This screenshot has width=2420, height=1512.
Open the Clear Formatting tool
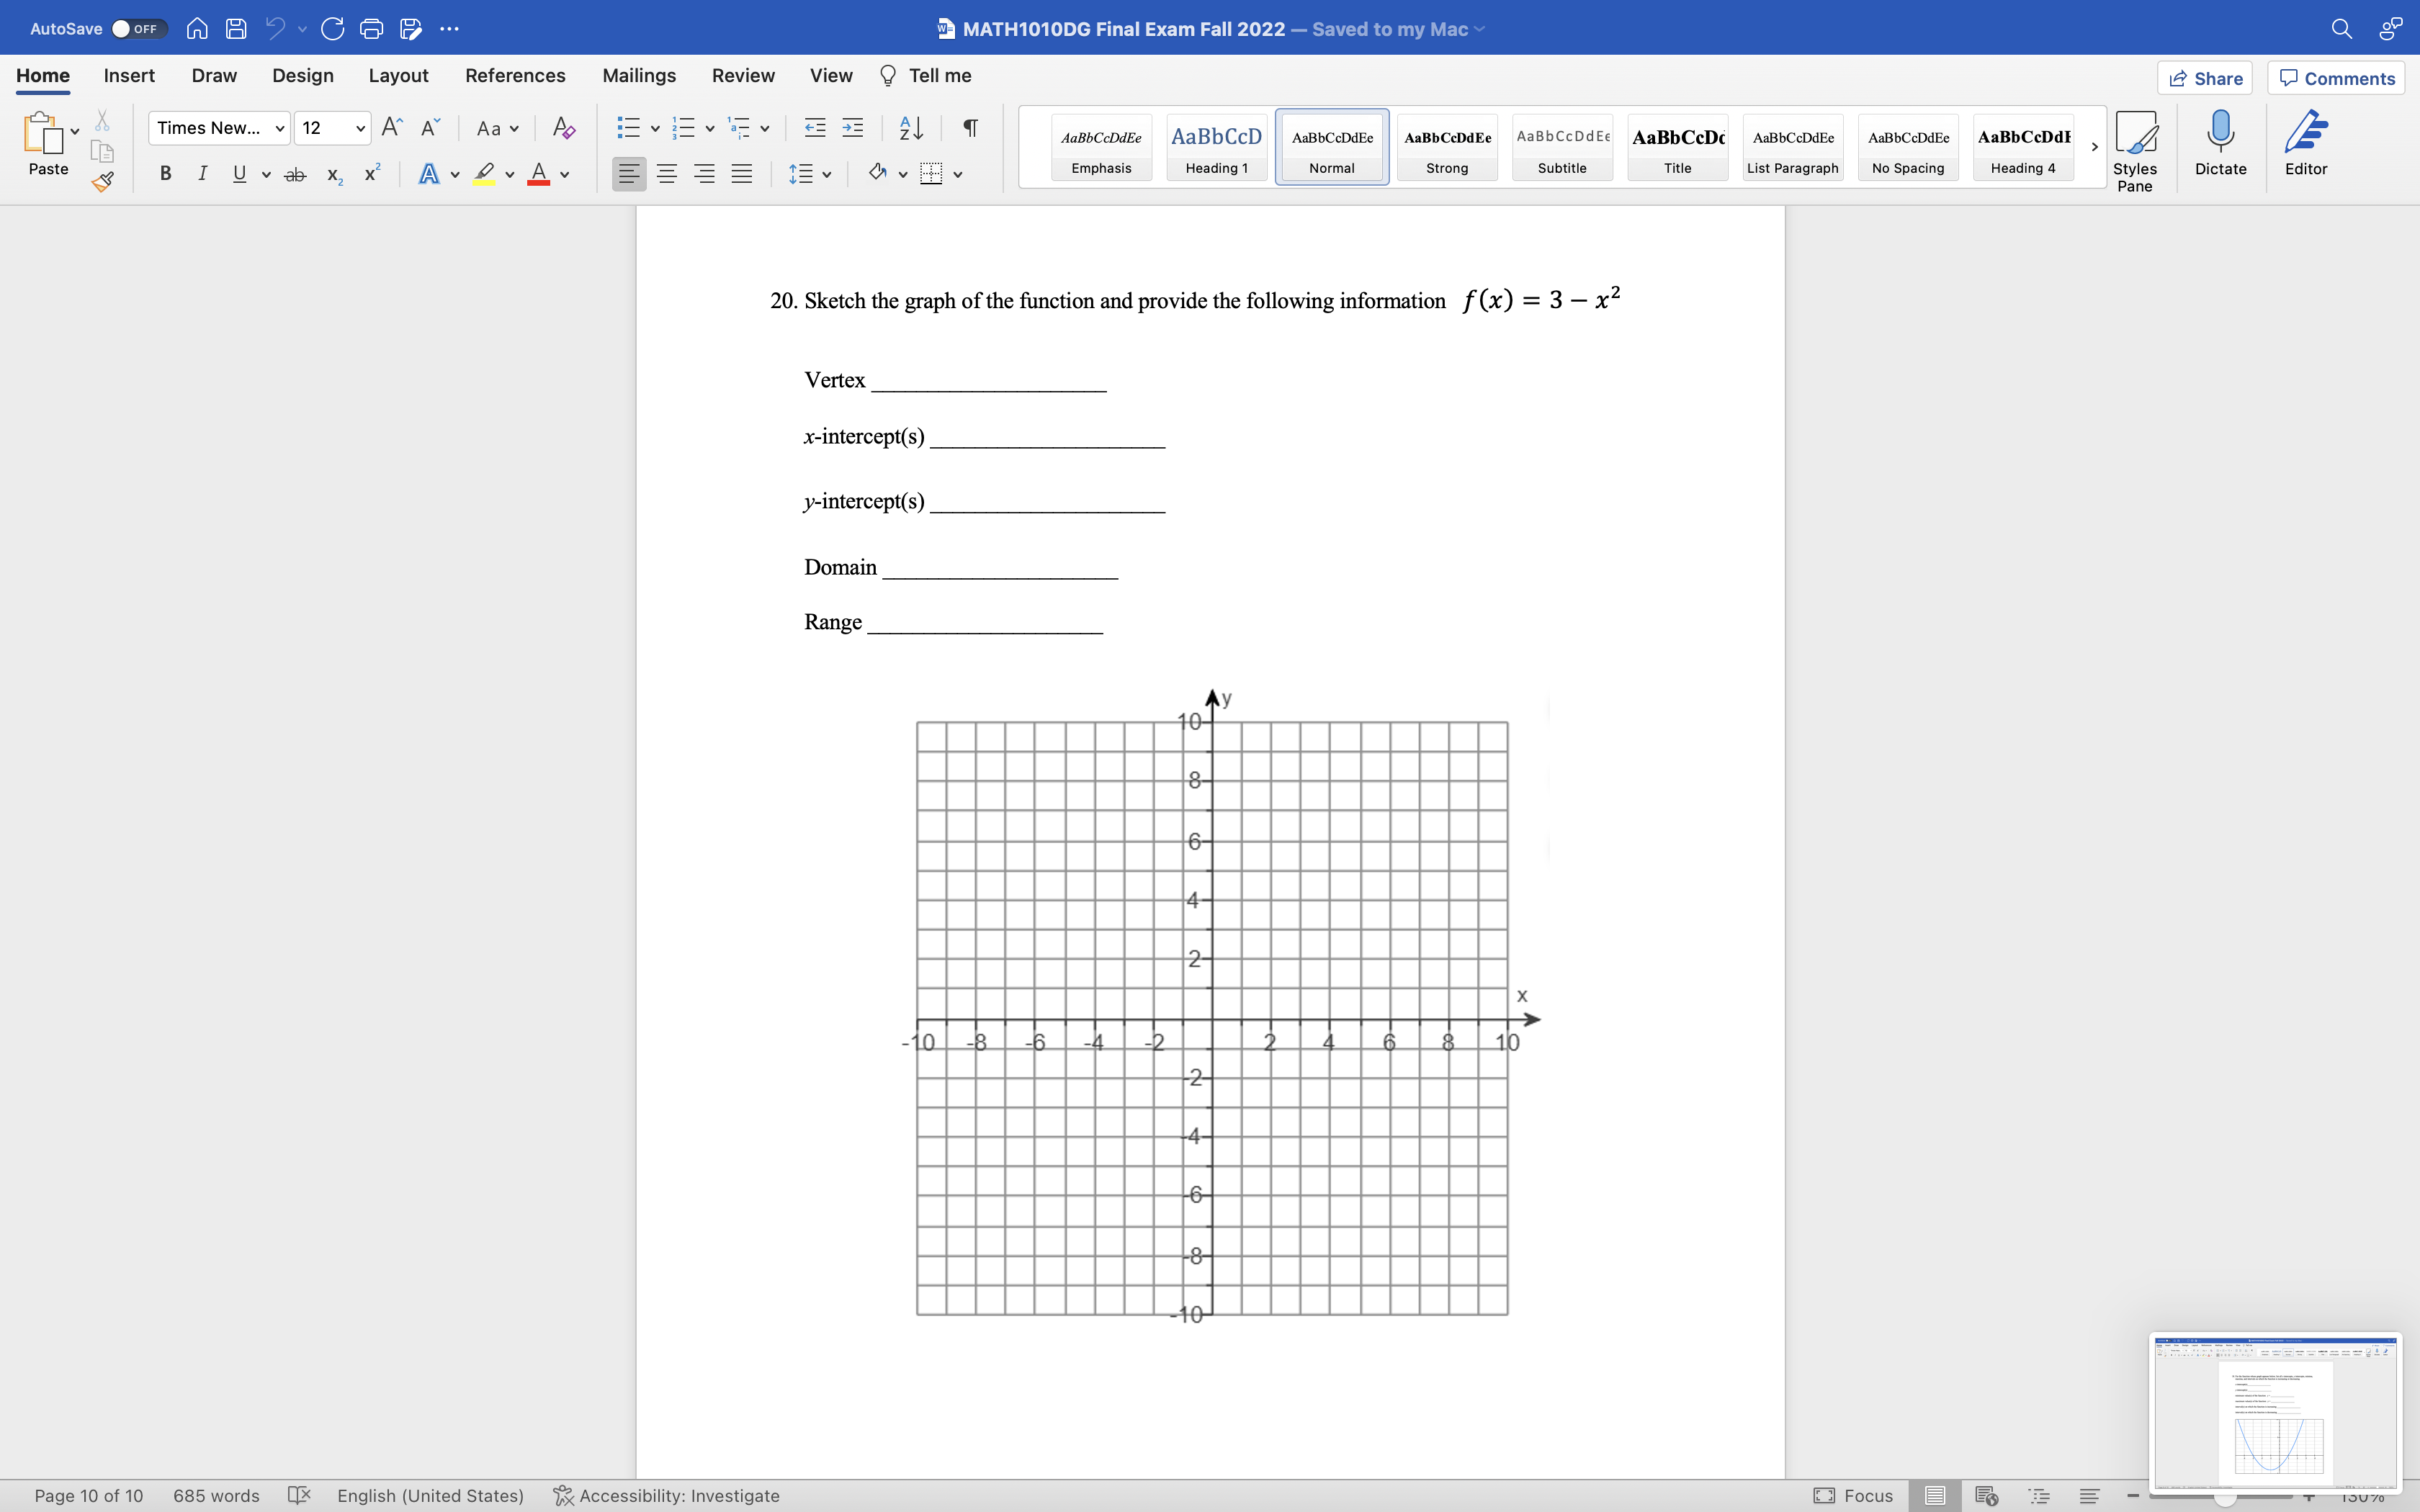coord(563,128)
